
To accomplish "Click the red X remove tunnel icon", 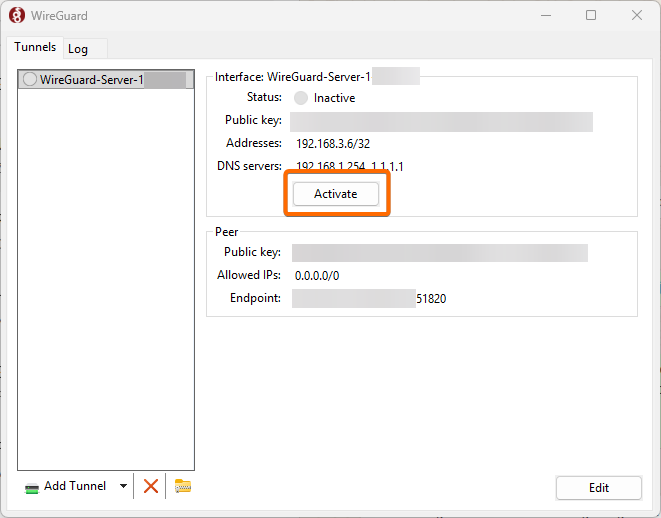I will pyautogui.click(x=151, y=486).
